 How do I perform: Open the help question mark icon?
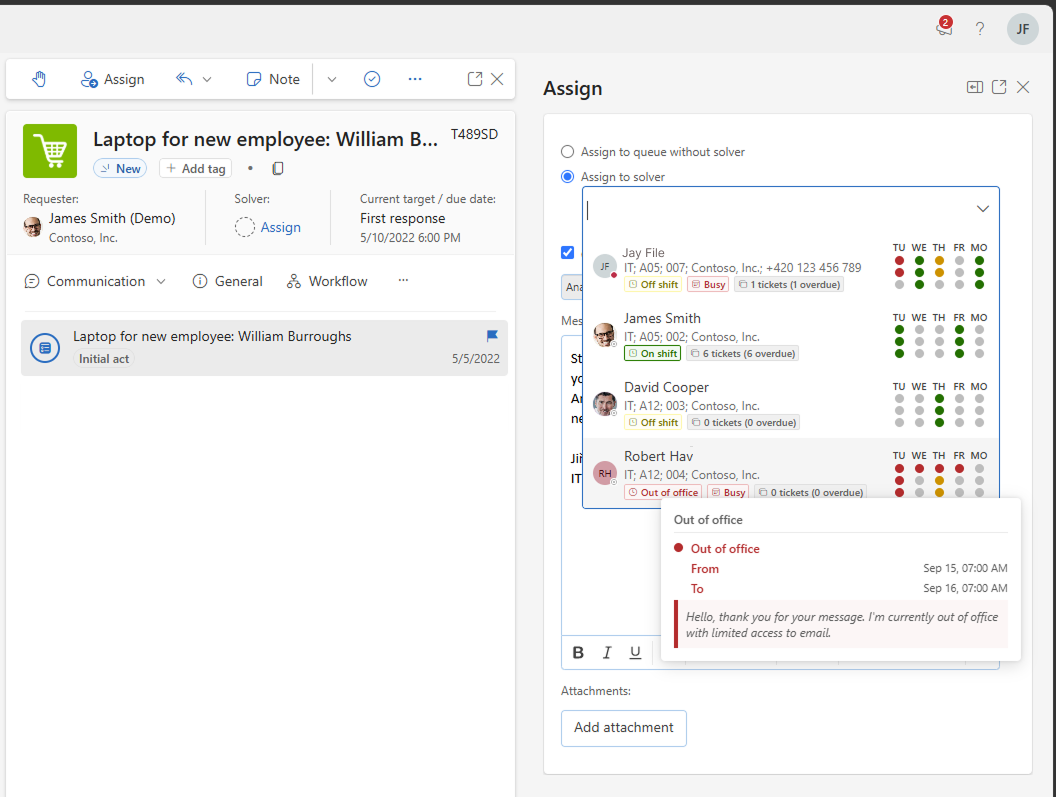click(980, 29)
